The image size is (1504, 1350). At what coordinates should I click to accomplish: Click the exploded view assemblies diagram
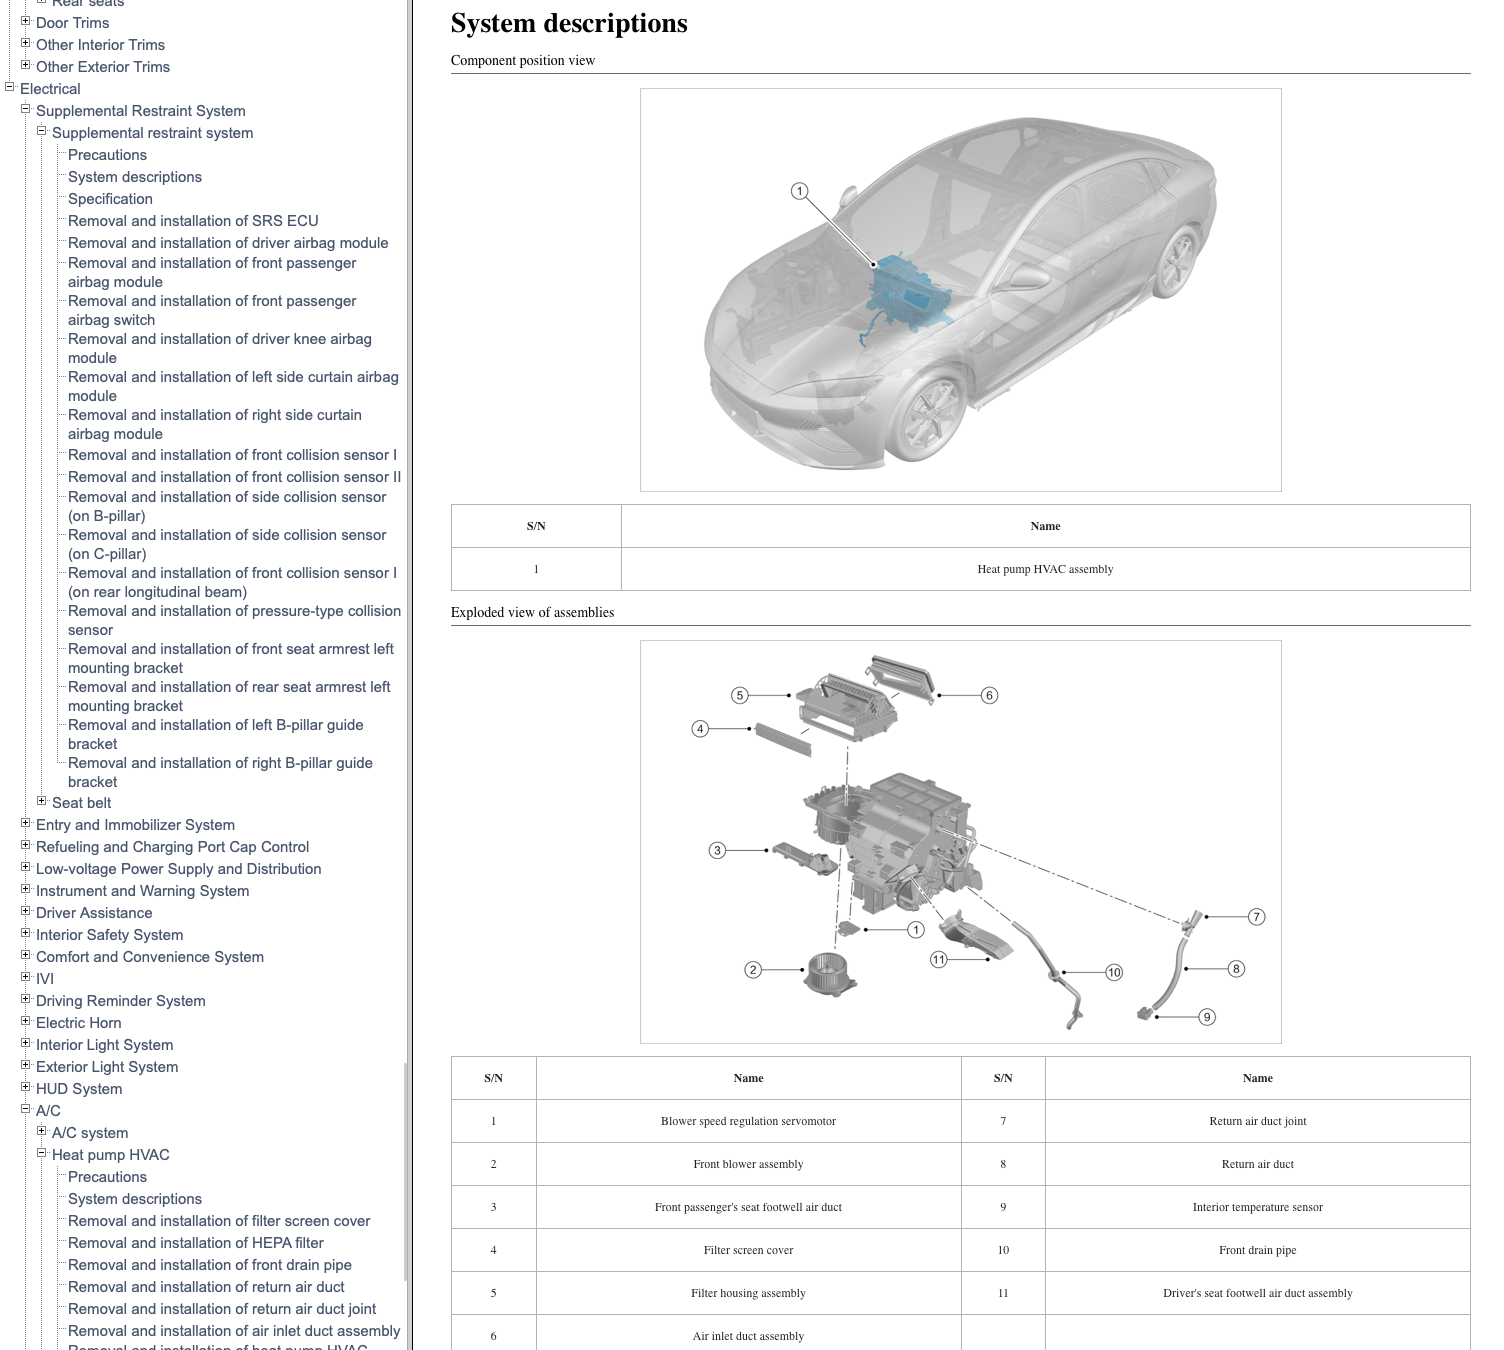point(960,842)
